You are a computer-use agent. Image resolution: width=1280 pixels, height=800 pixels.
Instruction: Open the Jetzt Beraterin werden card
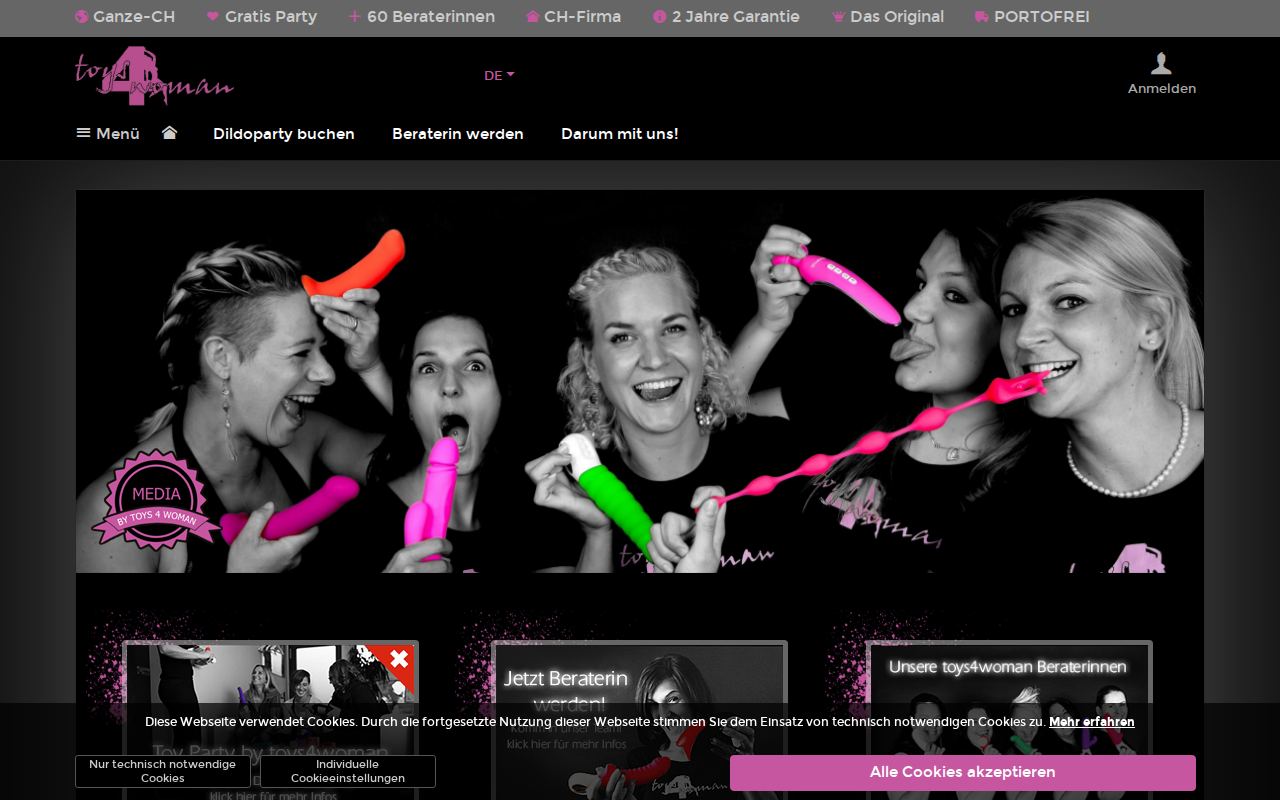pos(640,720)
